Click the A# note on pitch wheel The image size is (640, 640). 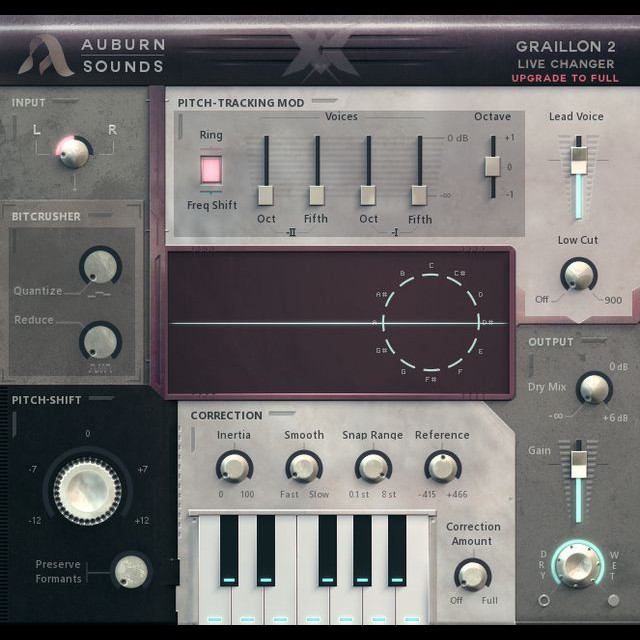381,294
